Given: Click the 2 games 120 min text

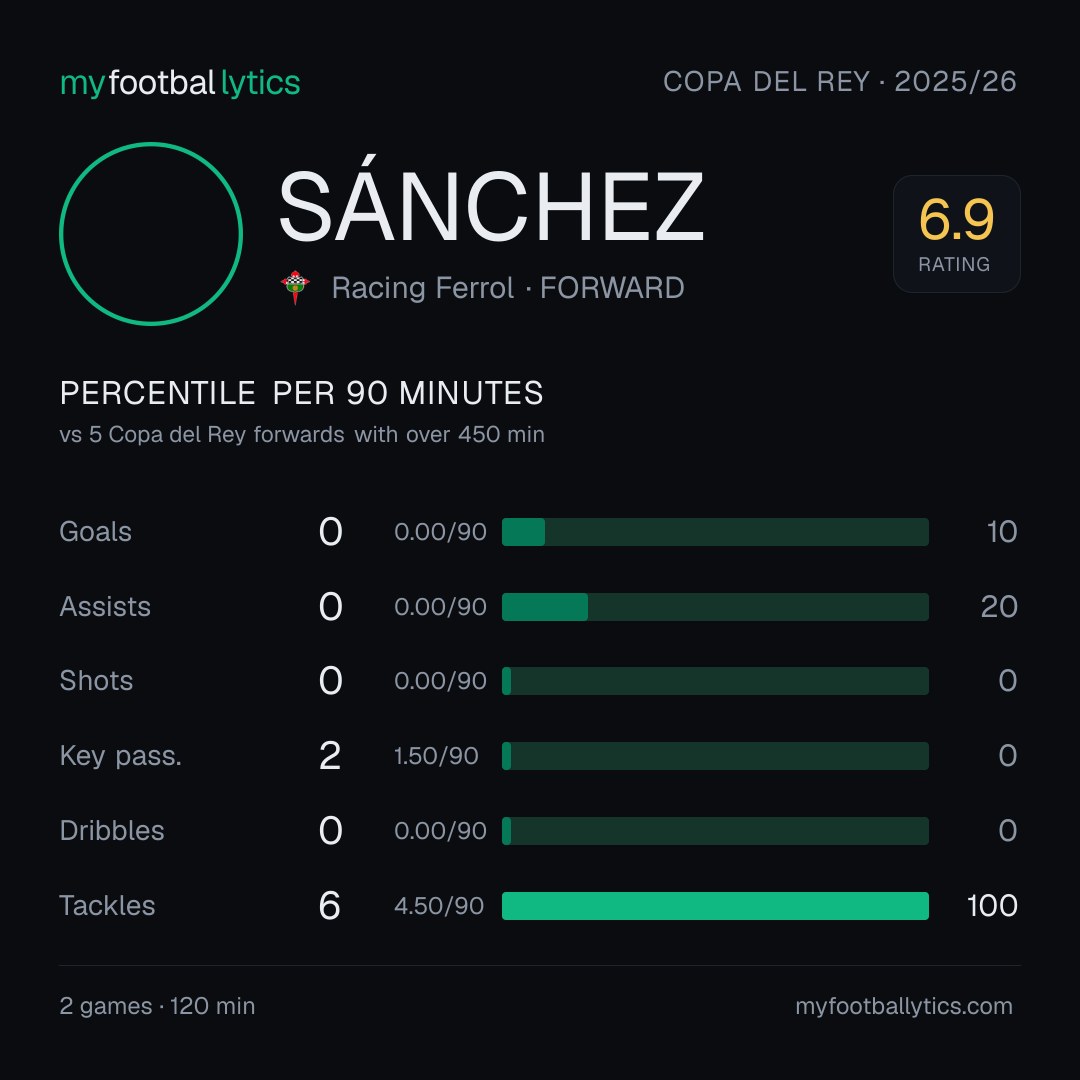Looking at the screenshot, I should pos(157,1006).
